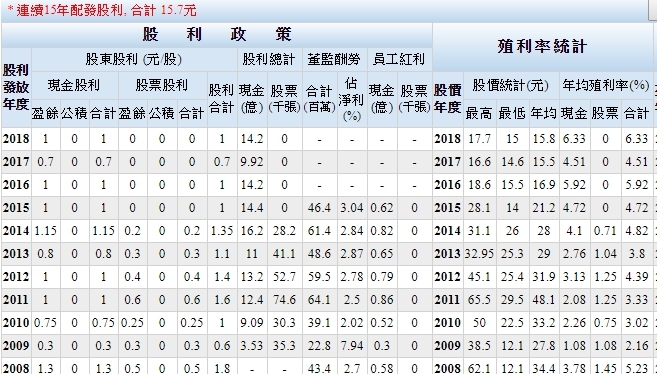Click employee bonus cash '0.79' for 2012
This screenshot has height=374, width=657.
[382, 277]
